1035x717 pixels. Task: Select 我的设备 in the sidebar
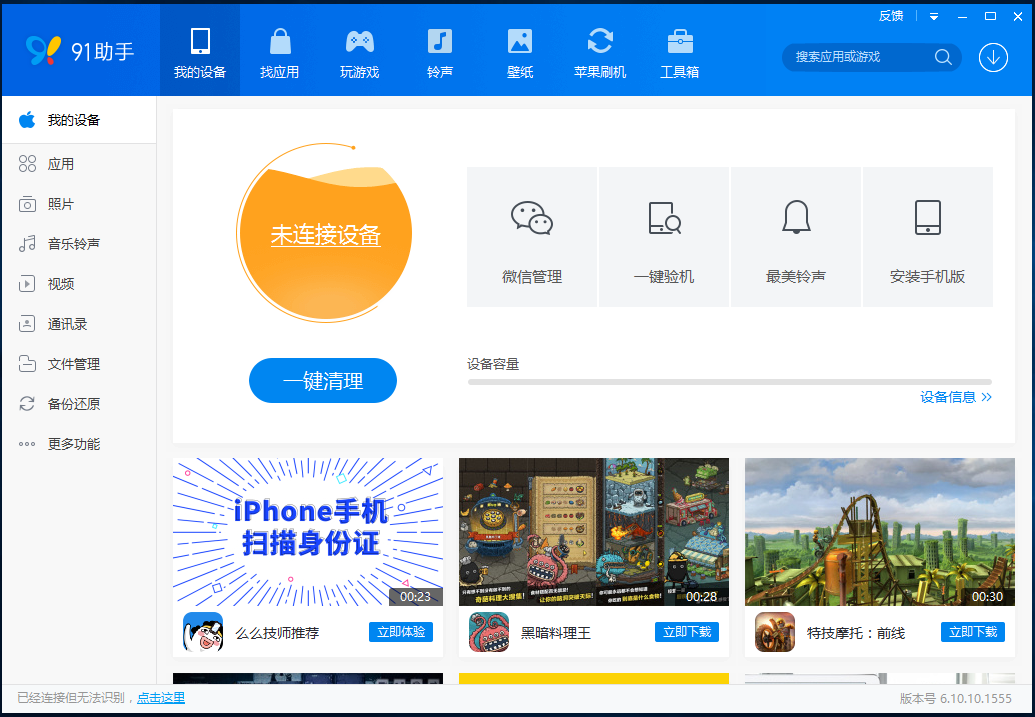coord(79,120)
